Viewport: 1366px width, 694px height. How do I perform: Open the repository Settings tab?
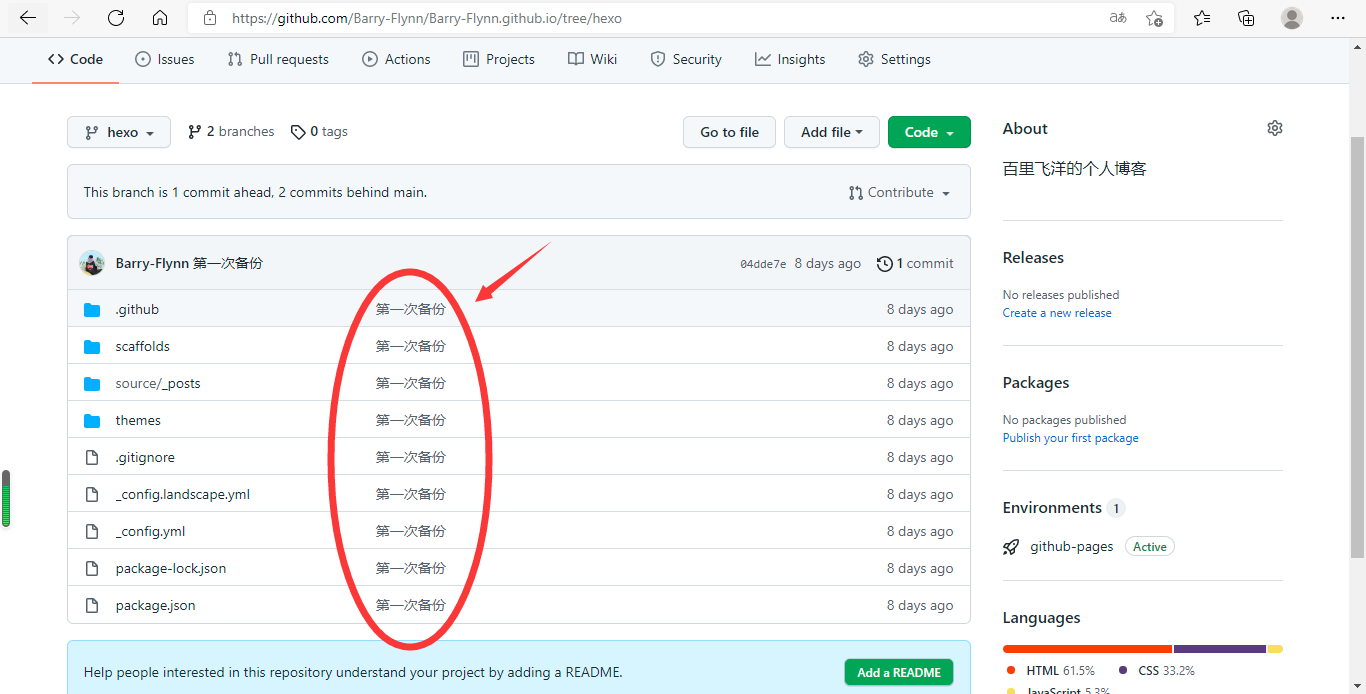(894, 59)
